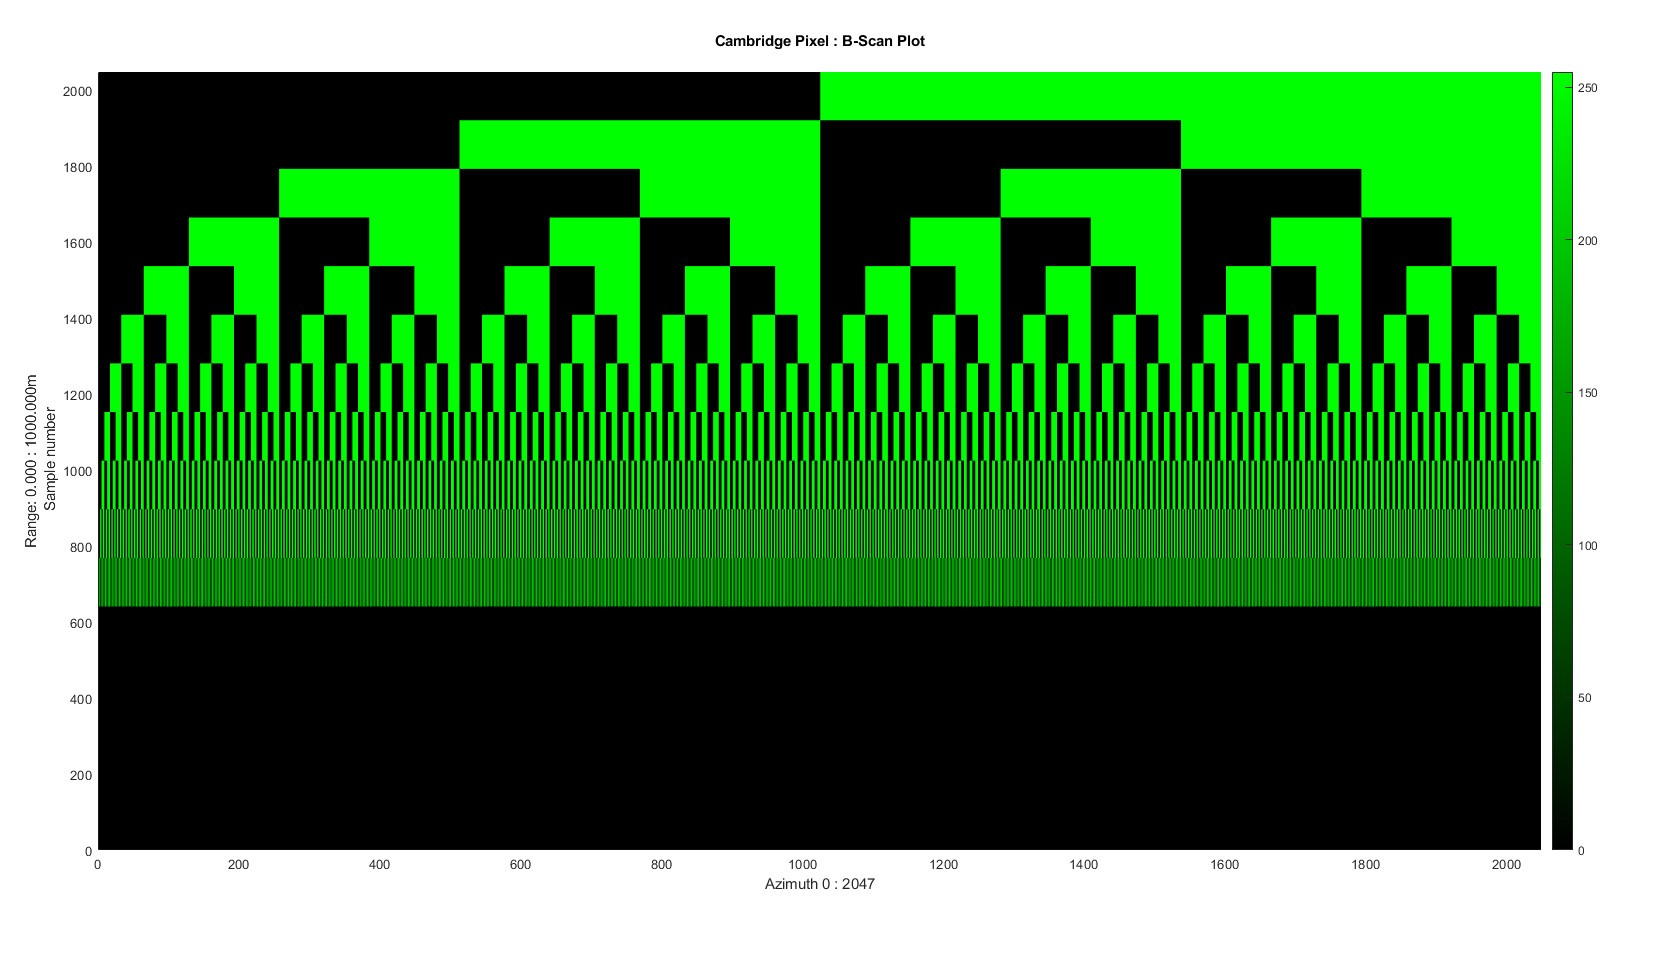Screen dimensions: 1656x955
Task: Click the colorbar tick label 150
Action: (x=1587, y=393)
